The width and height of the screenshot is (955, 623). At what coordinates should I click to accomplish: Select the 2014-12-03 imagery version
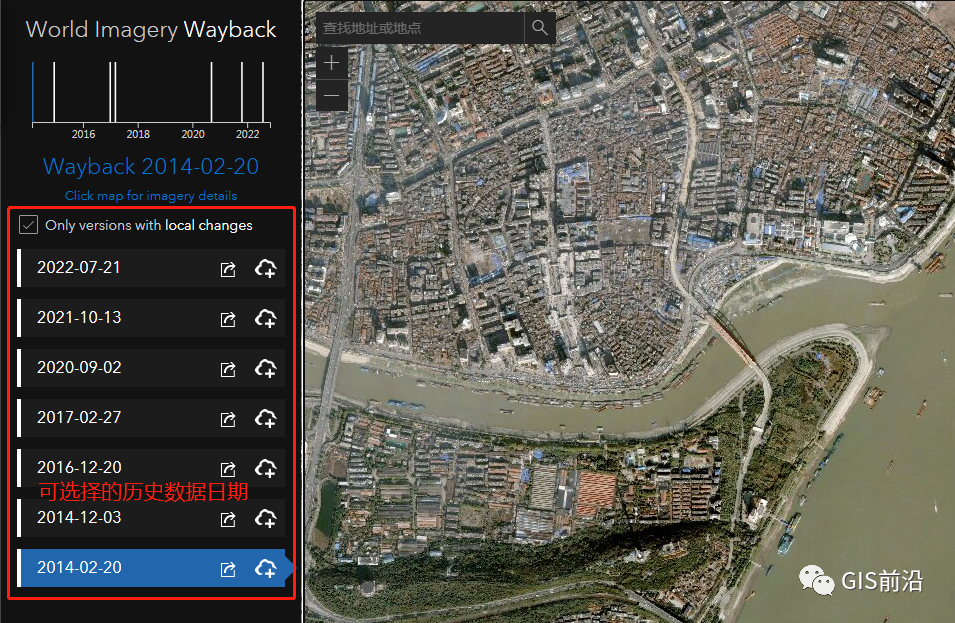(x=151, y=518)
